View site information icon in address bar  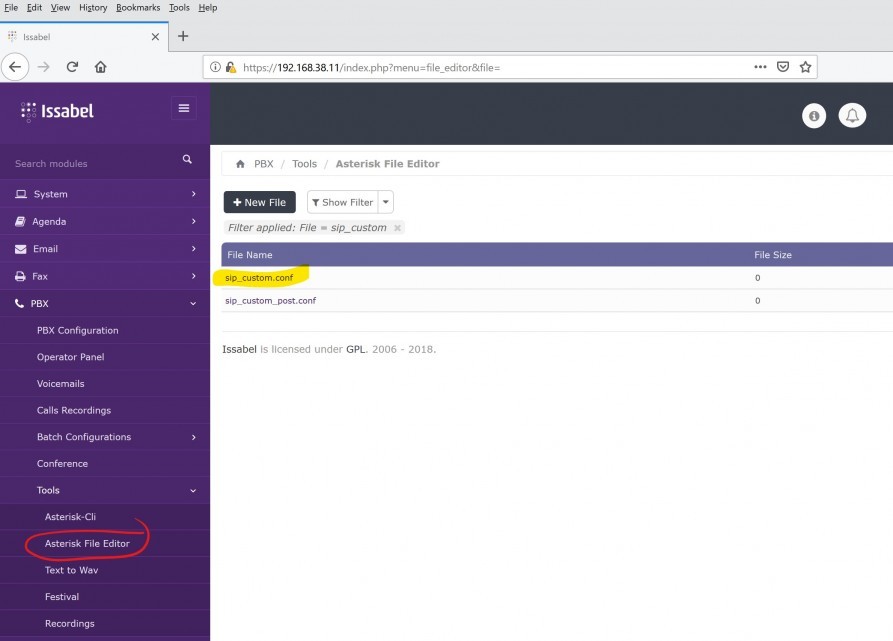click(215, 67)
